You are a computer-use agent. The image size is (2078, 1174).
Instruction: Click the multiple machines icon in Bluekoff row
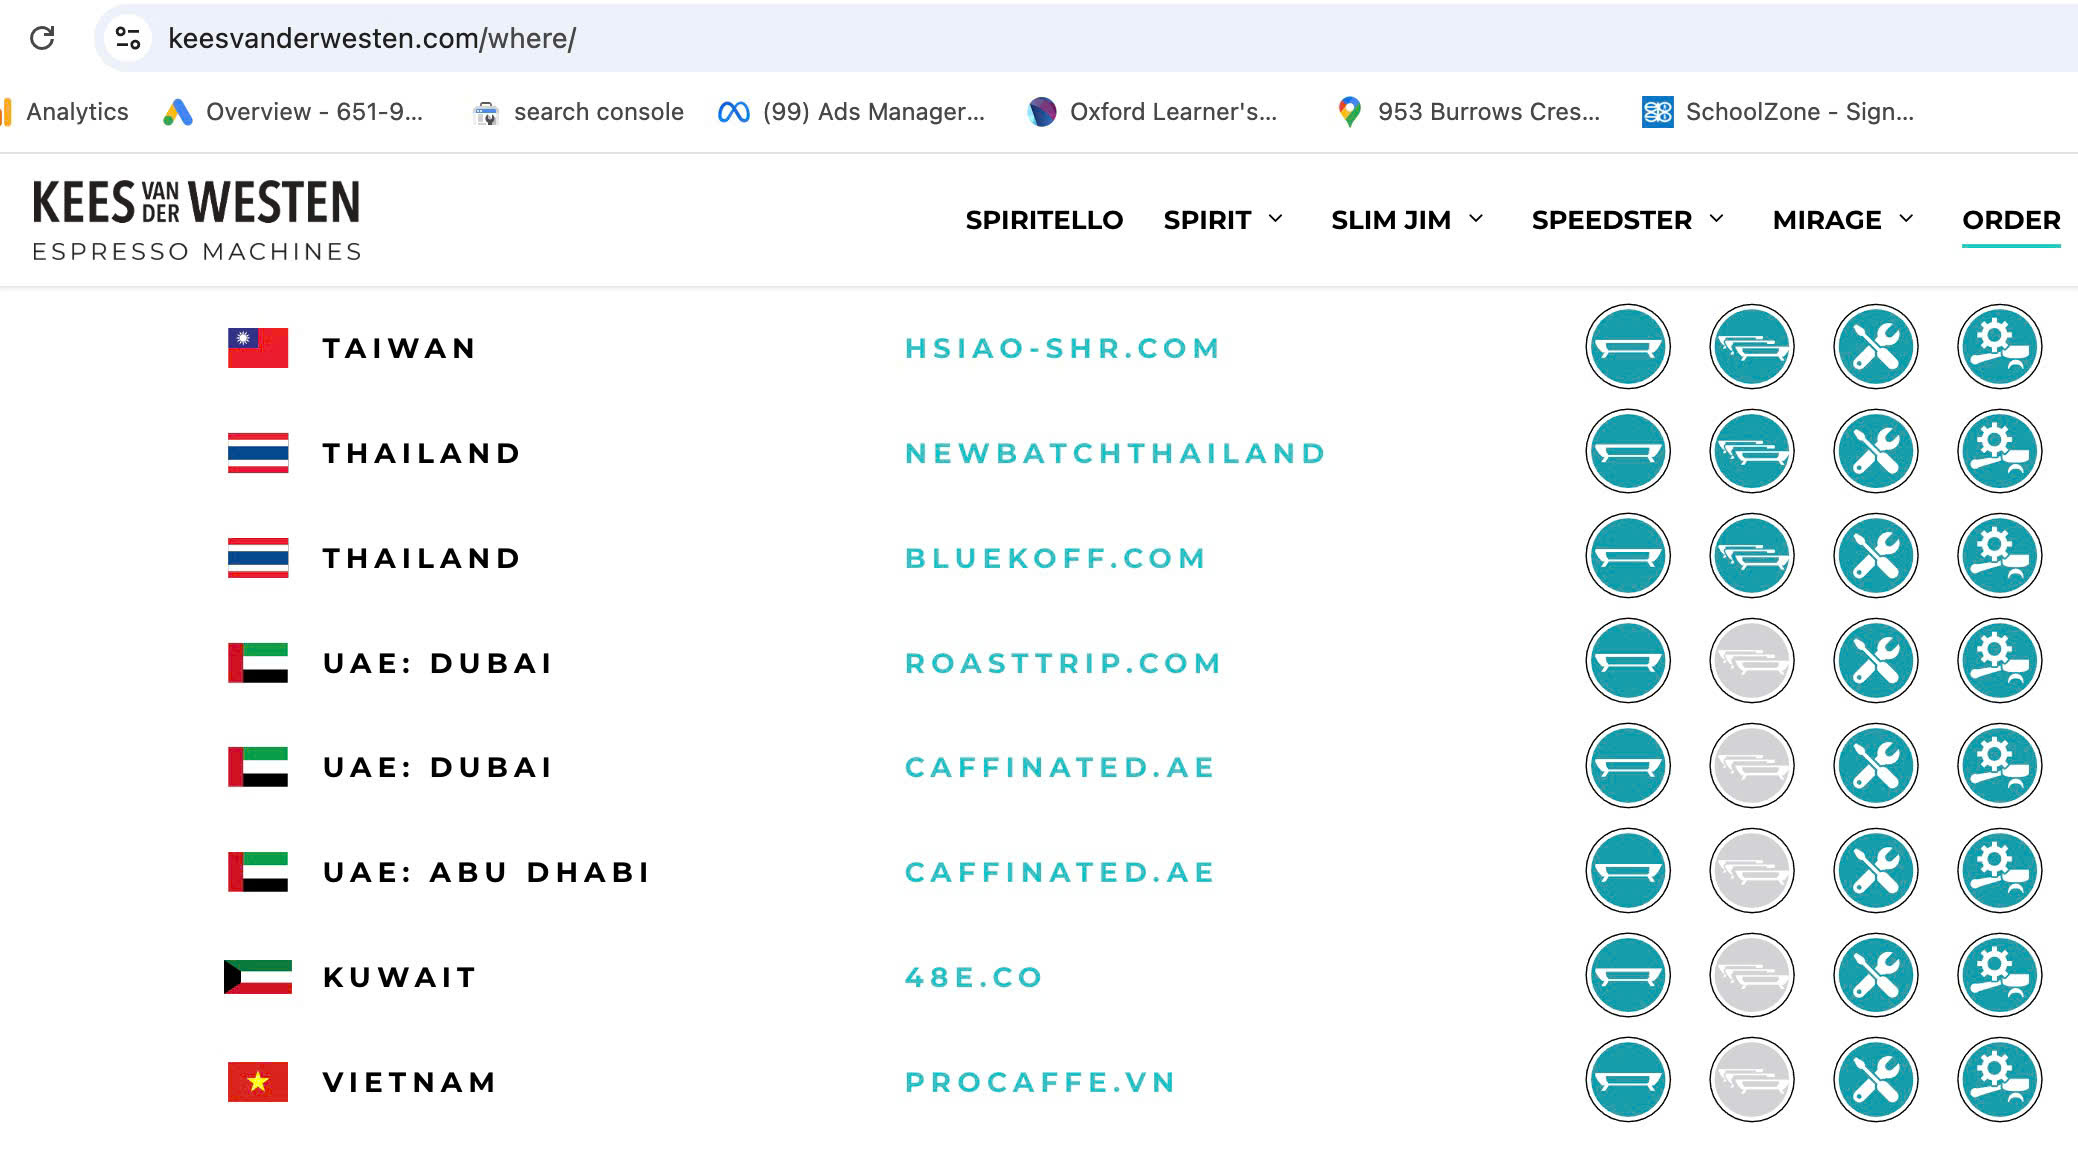(1751, 556)
